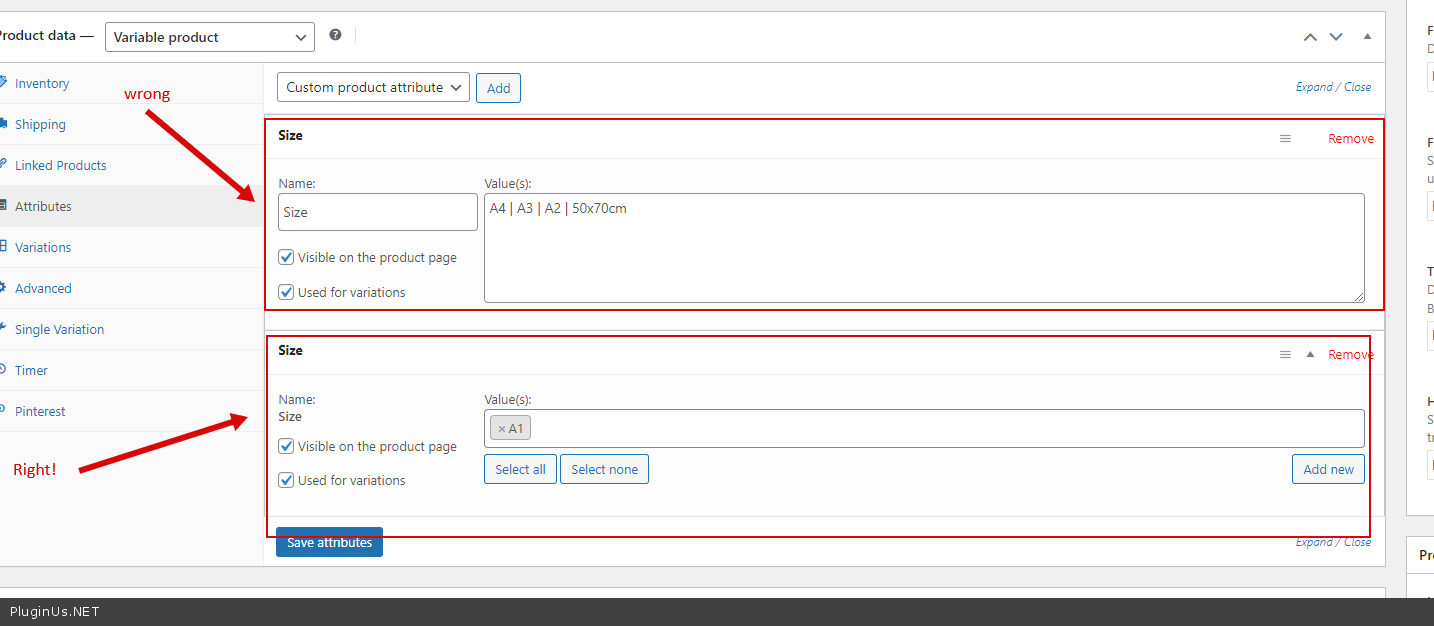Open the Variable product type dropdown
1434x626 pixels.
pyautogui.click(x=209, y=37)
